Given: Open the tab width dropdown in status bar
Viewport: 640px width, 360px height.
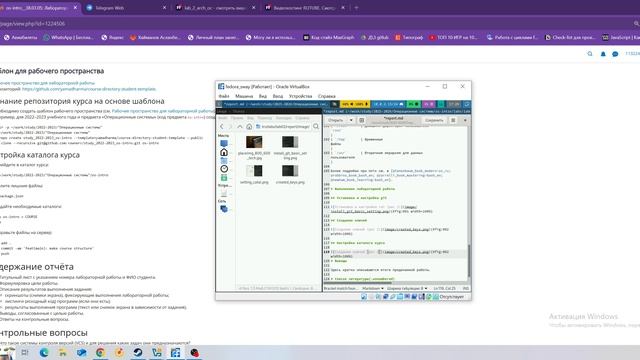Looking at the screenshot, I should pyautogui.click(x=407, y=288).
